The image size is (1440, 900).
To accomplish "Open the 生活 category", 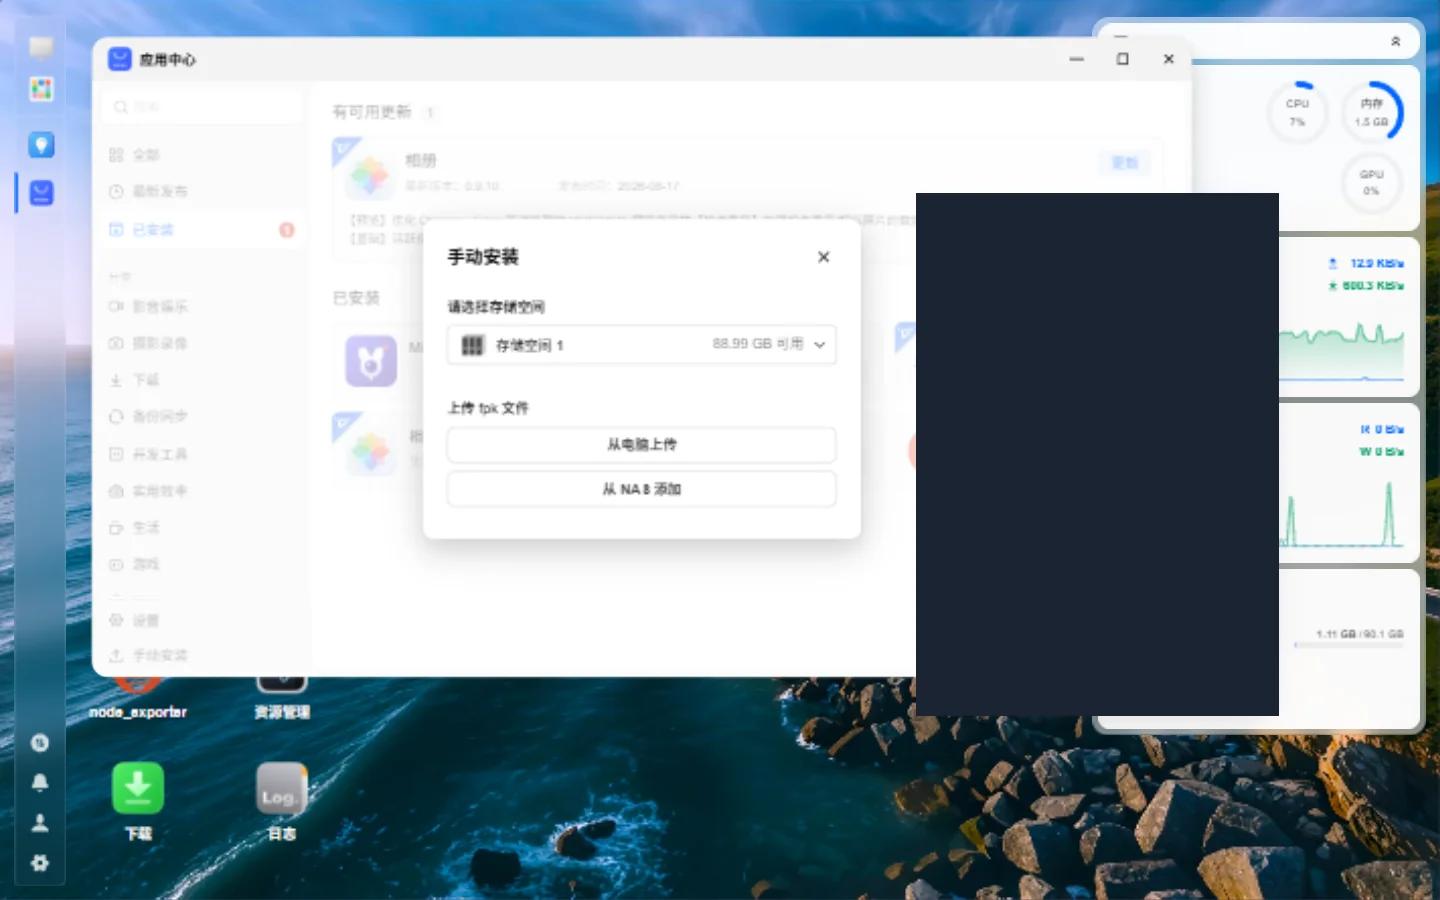I will pos(202,527).
